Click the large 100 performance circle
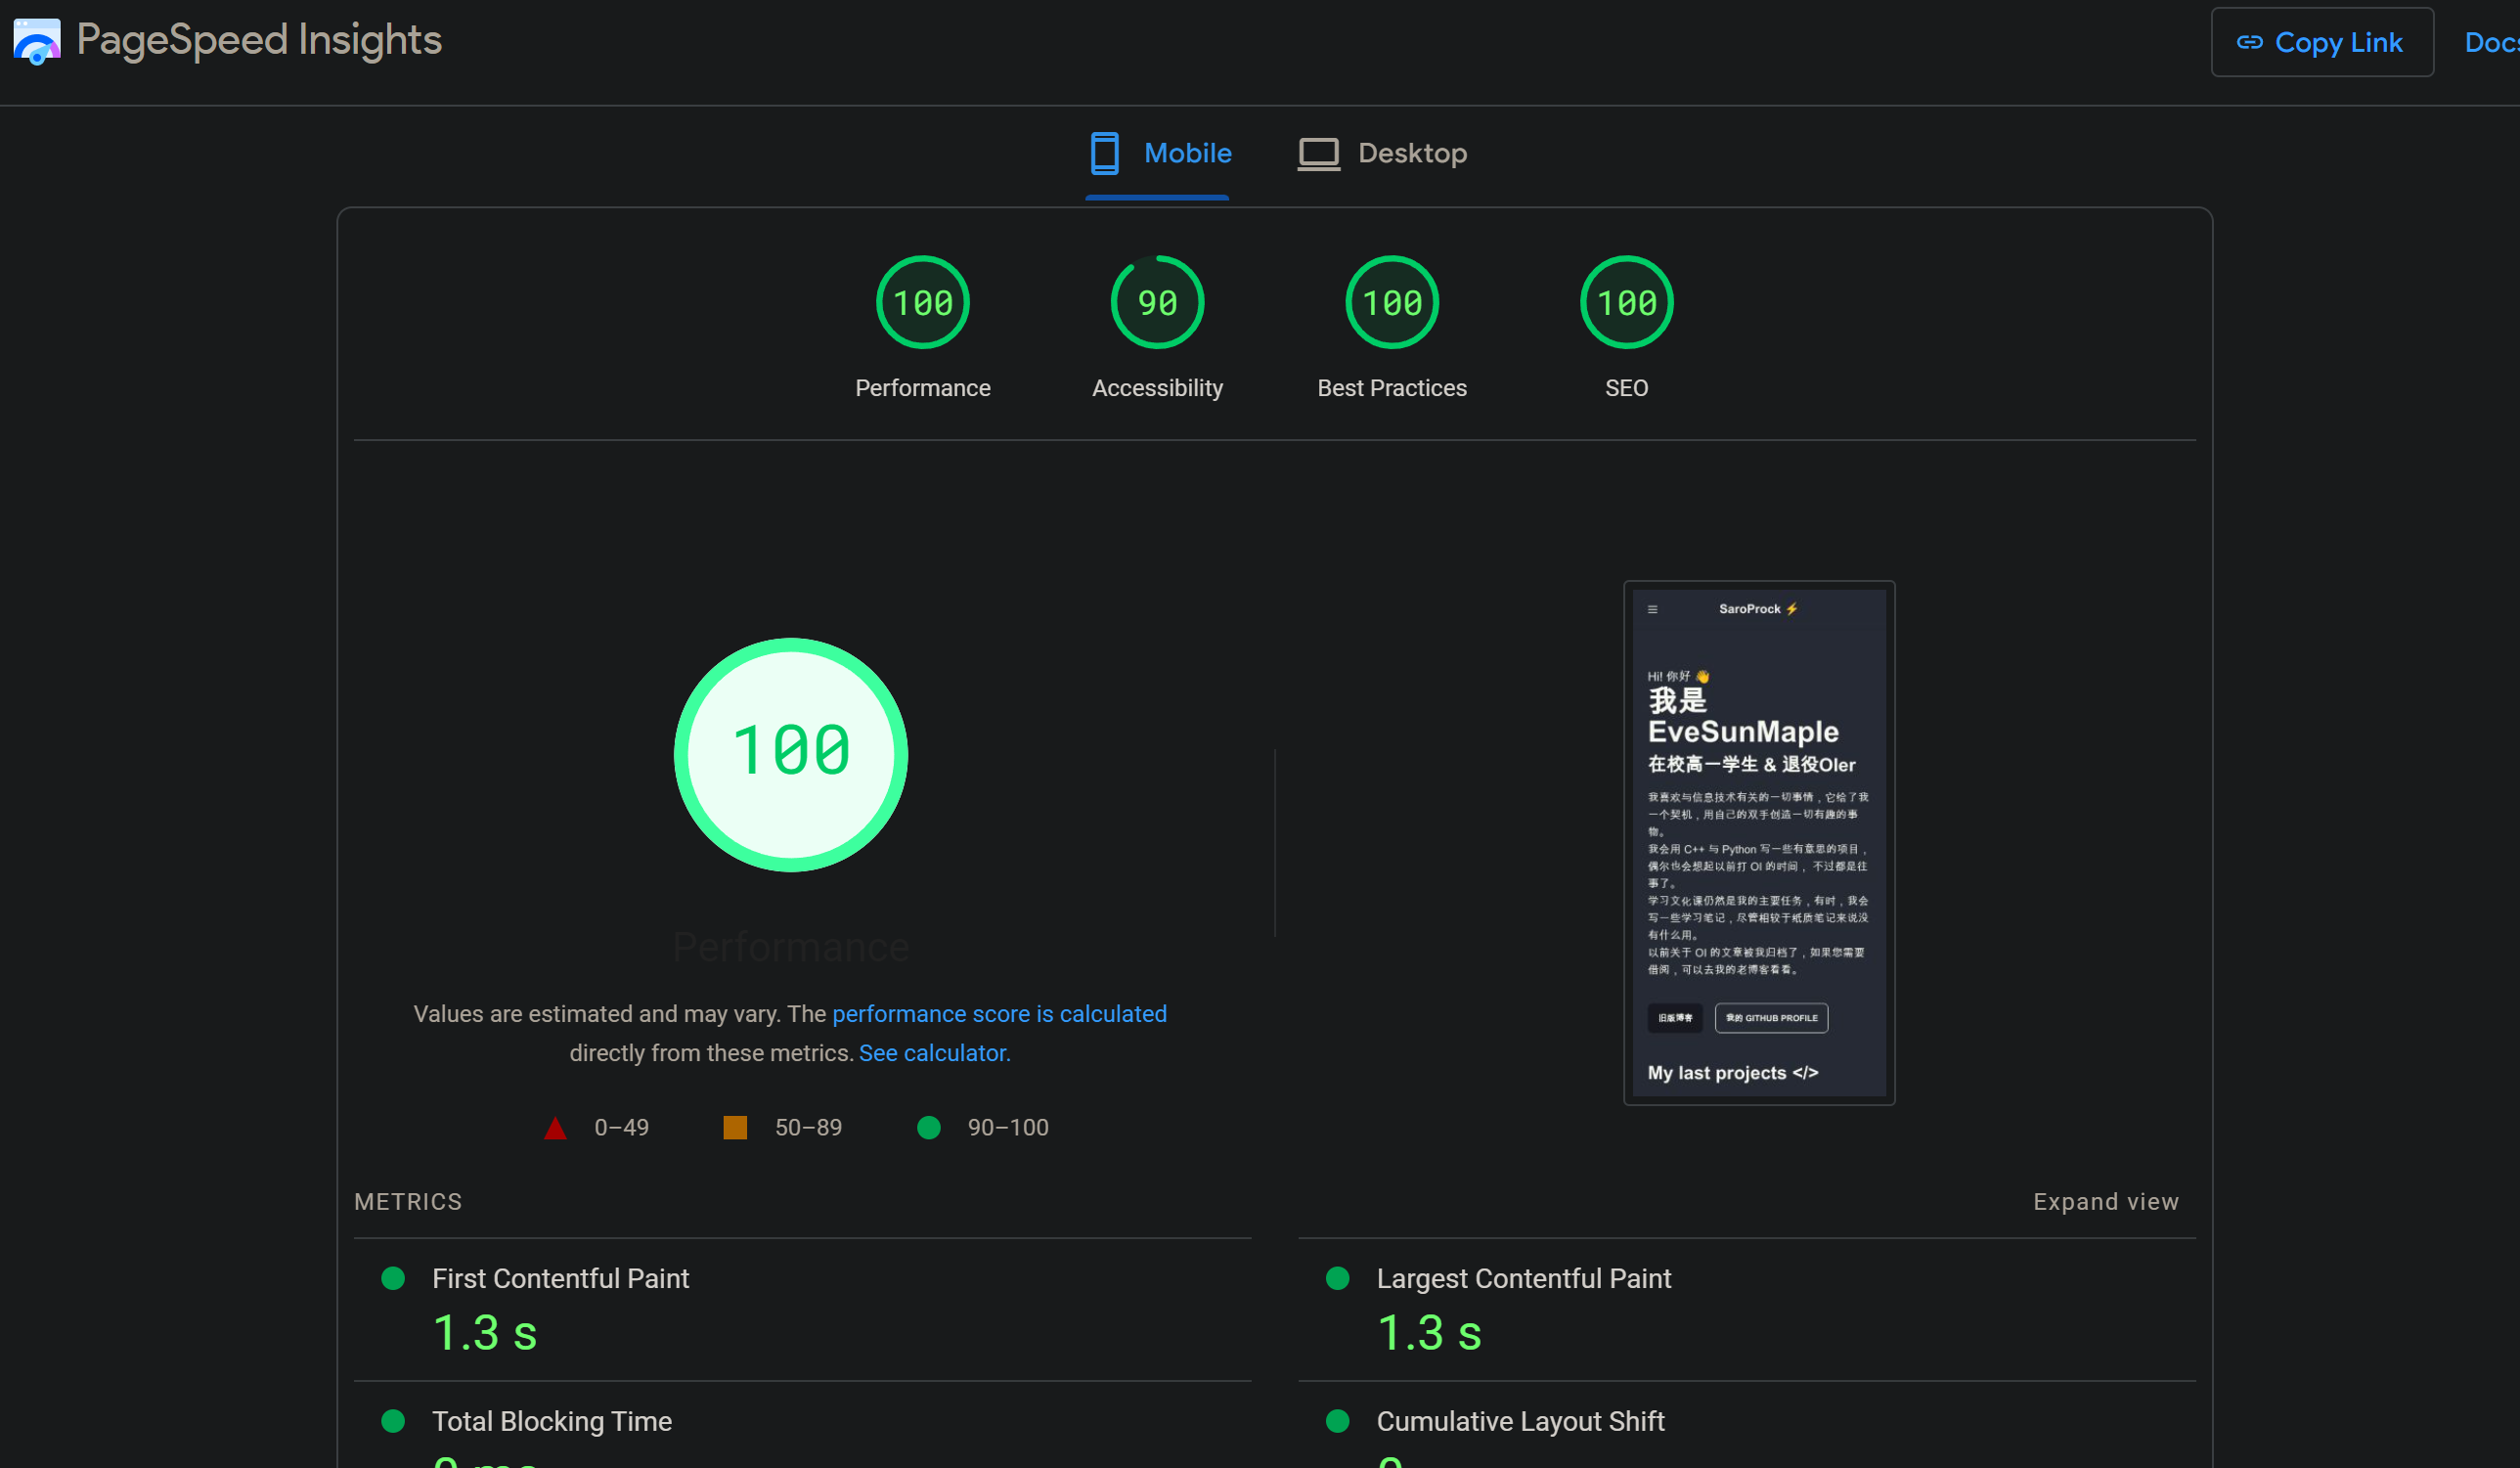The width and height of the screenshot is (2520, 1468). [x=790, y=755]
